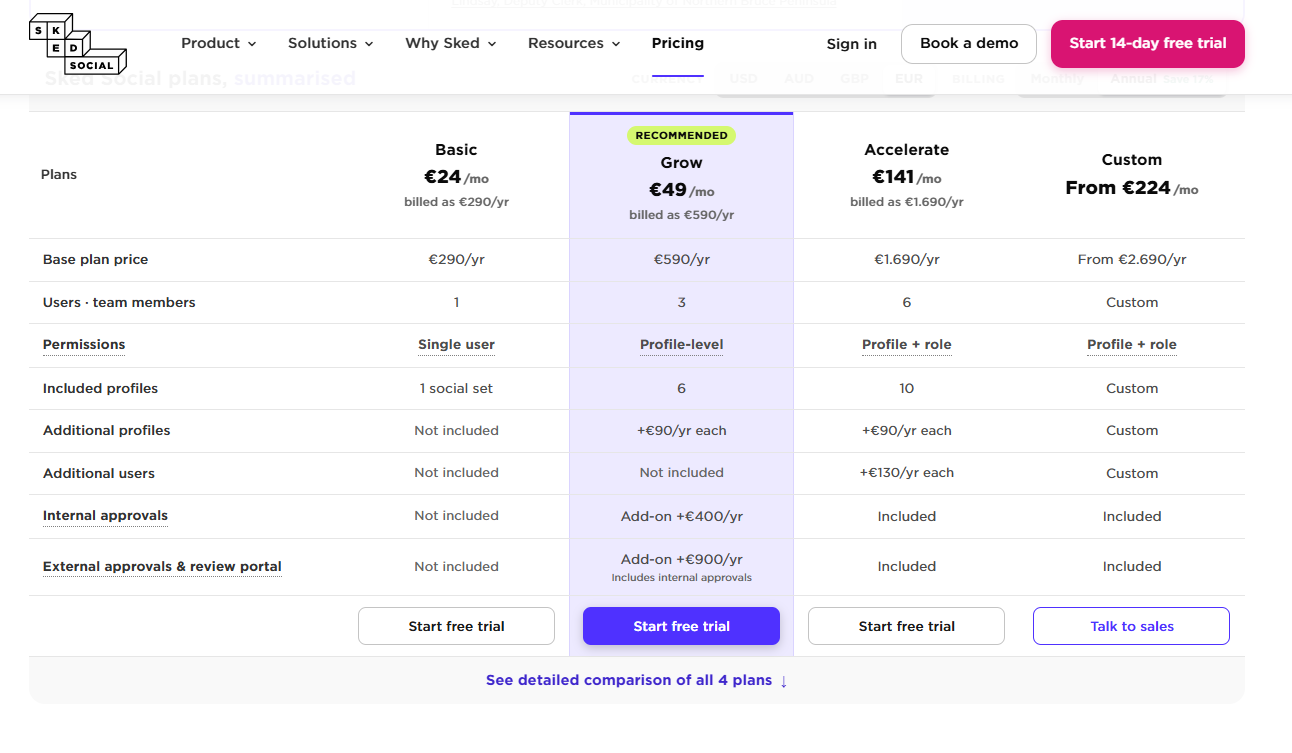Click the Book a demo button
1292x753 pixels.
click(x=969, y=44)
